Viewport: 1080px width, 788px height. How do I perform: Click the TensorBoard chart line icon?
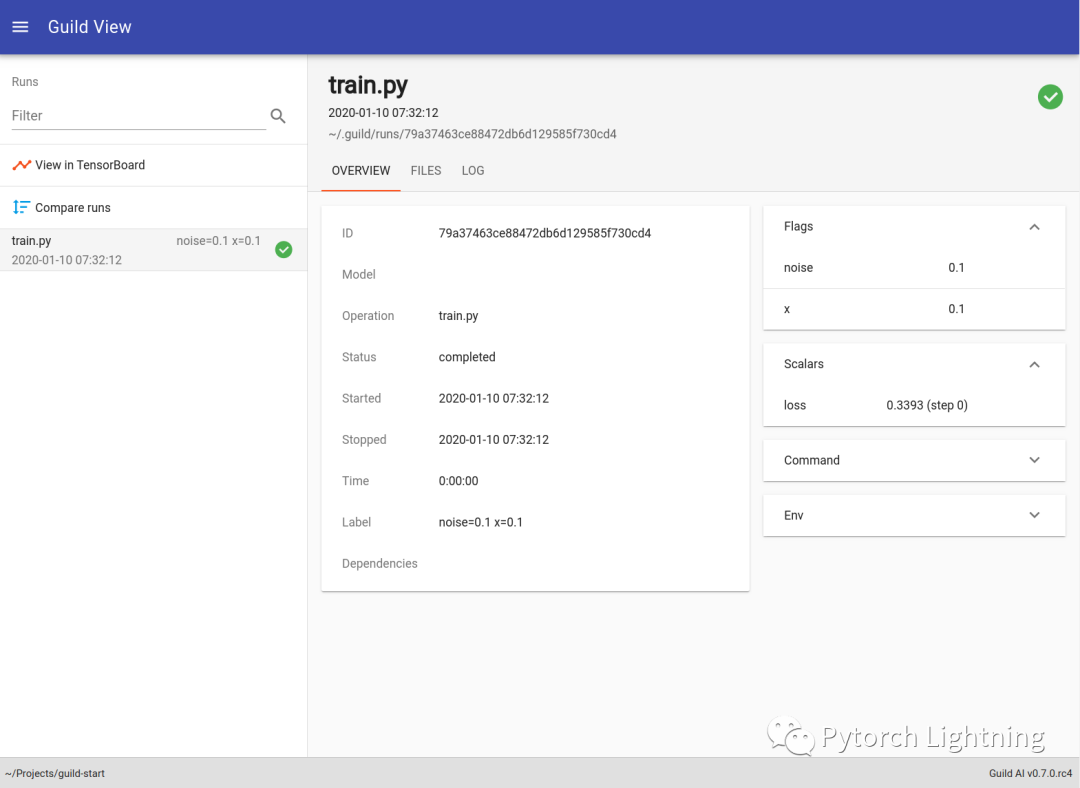[21, 165]
